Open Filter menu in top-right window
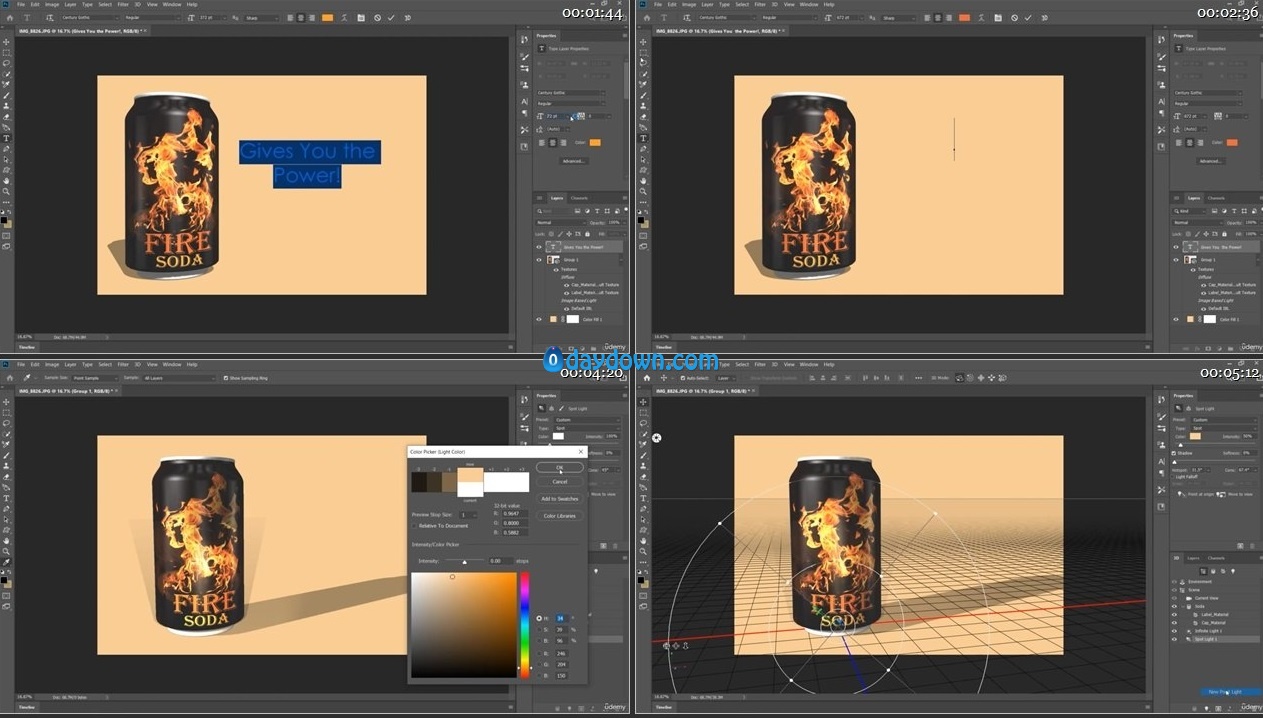1263x718 pixels. (760, 4)
